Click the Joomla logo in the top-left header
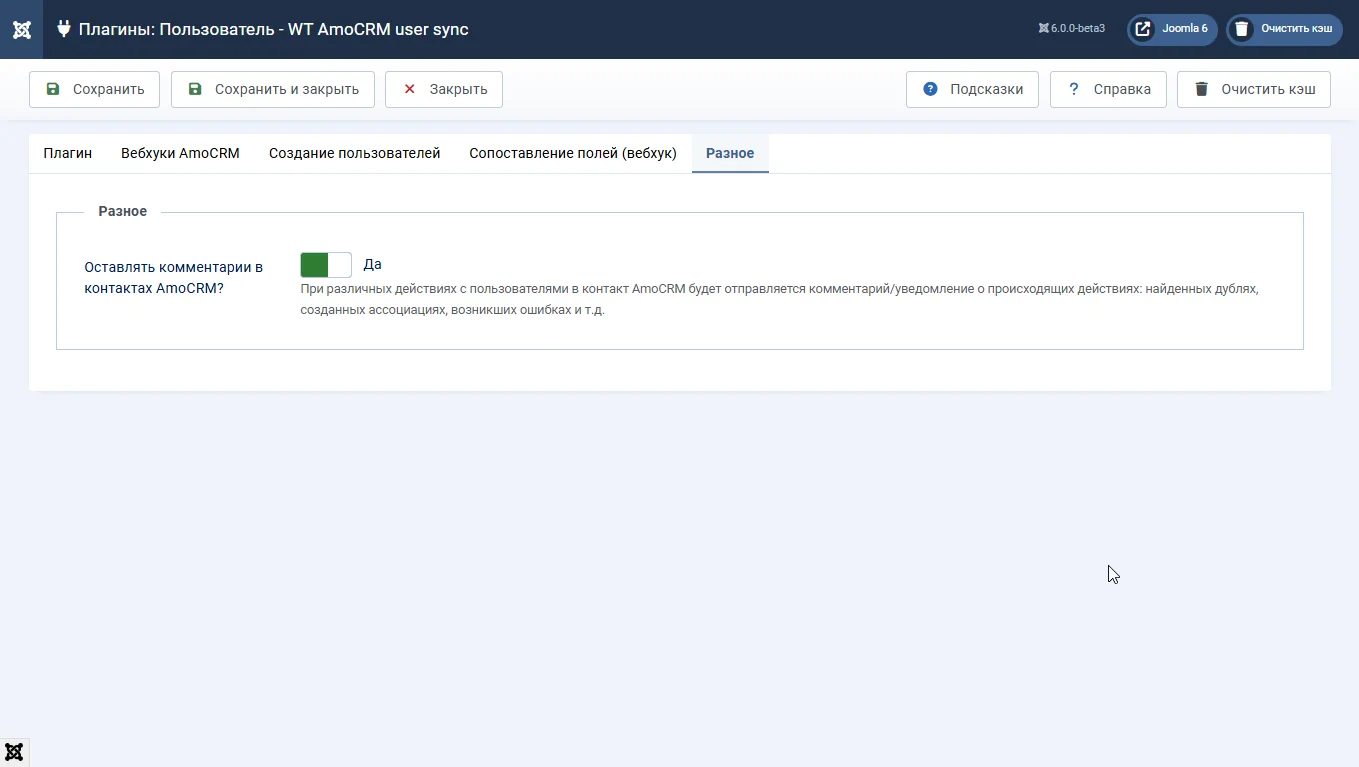Image resolution: width=1359 pixels, height=767 pixels. pos(21,29)
